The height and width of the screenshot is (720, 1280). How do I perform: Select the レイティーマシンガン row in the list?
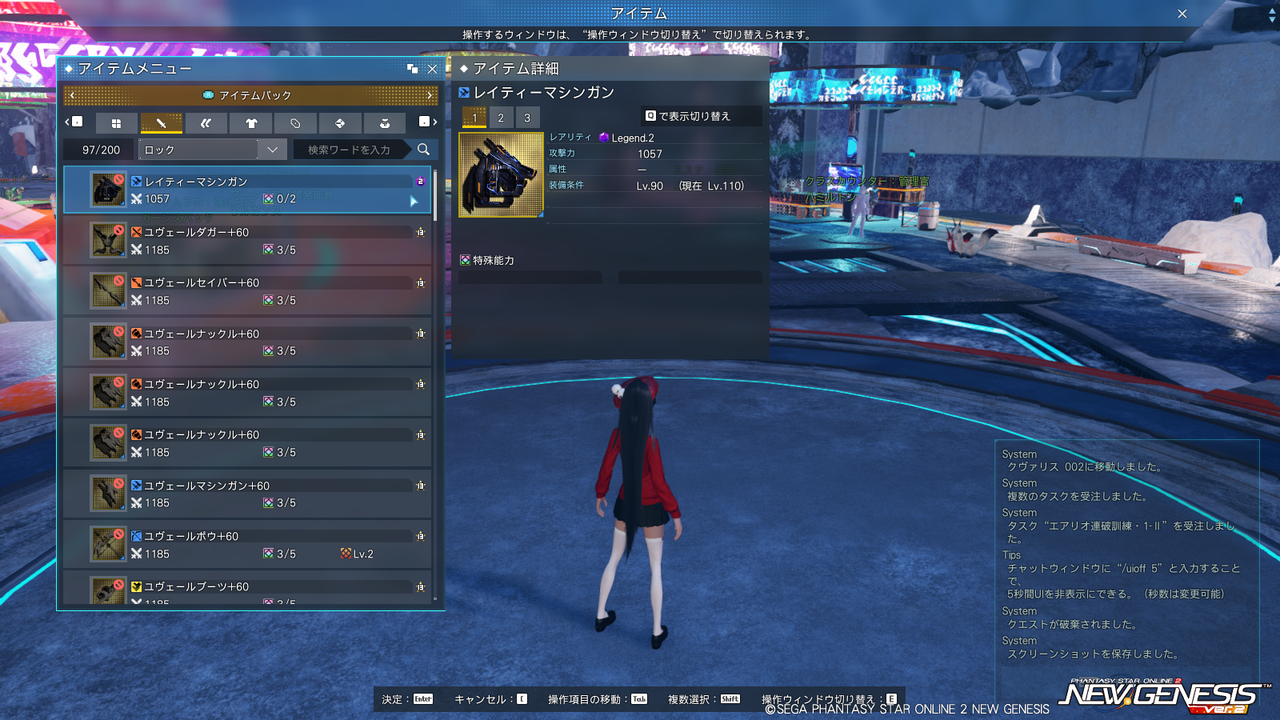click(x=248, y=190)
